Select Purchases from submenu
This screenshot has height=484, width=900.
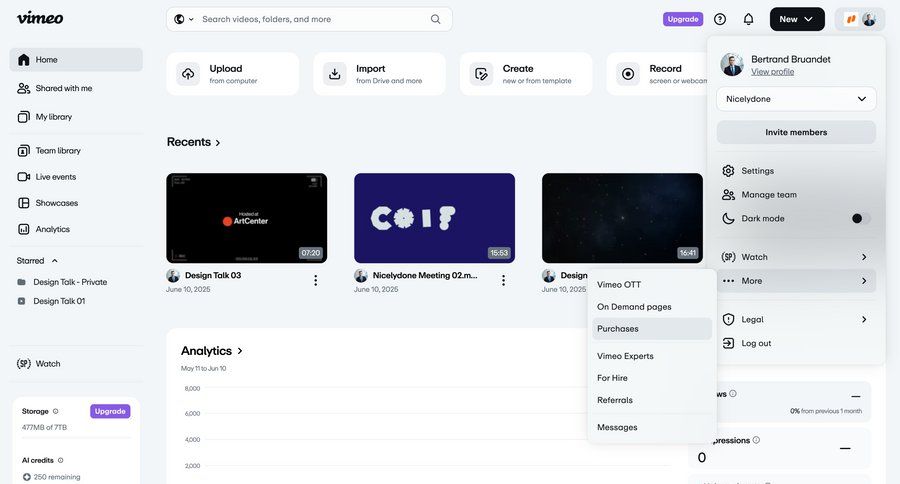(651, 329)
